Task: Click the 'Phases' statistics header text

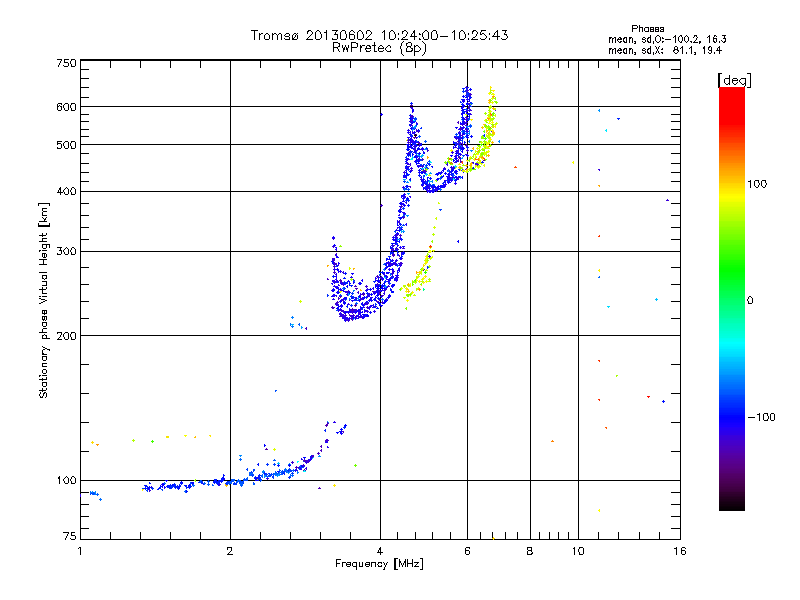Action: 647,29
